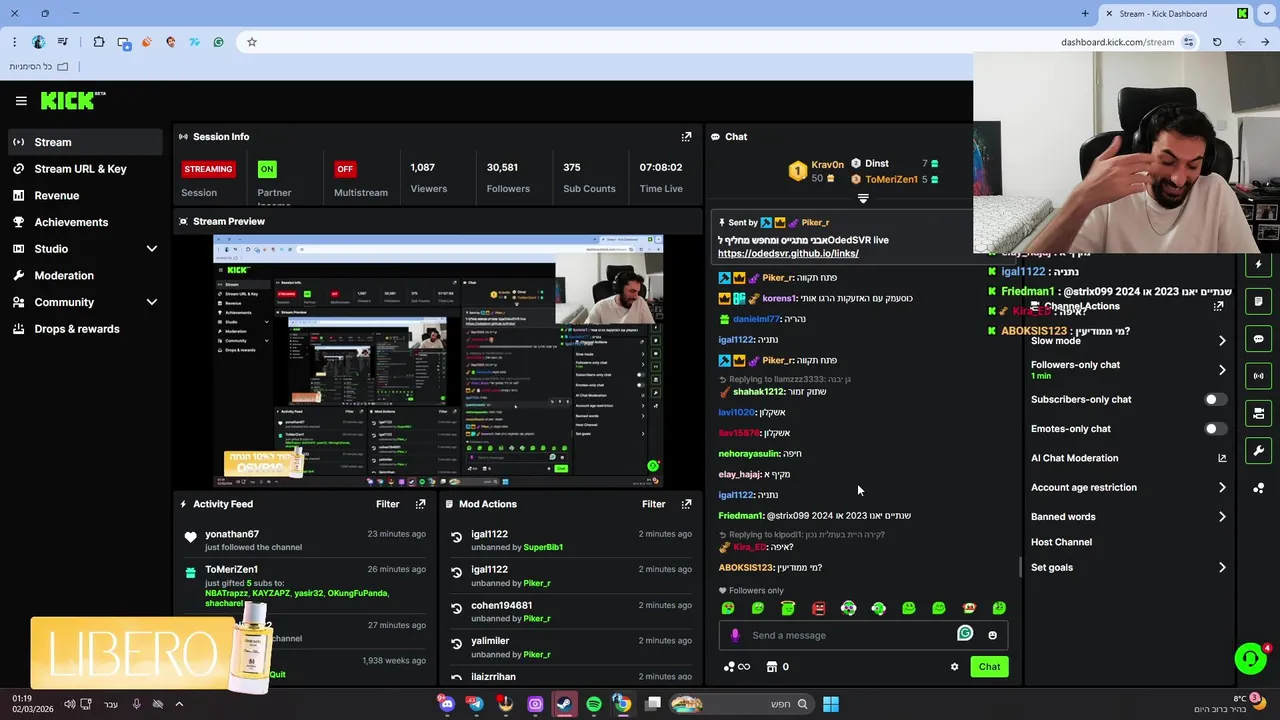The image size is (1280, 720).
Task: Open the chat bubble sidebar icon
Action: (x=1258, y=339)
